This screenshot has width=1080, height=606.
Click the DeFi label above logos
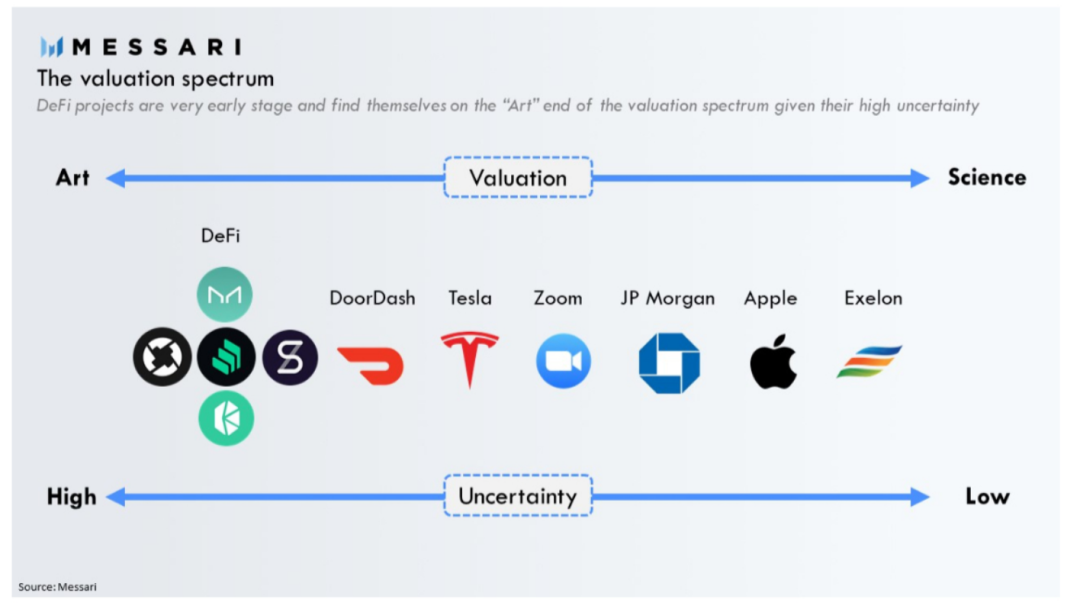pyautogui.click(x=220, y=236)
